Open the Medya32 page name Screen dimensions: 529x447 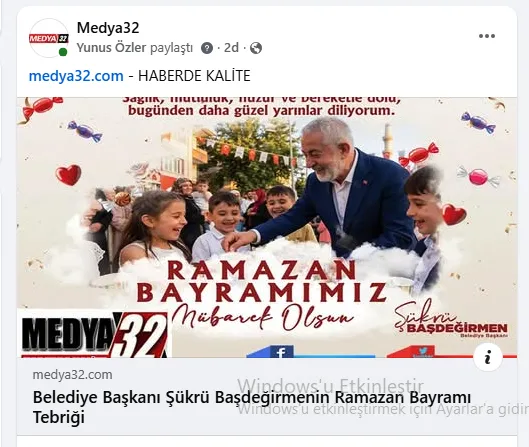click(108, 28)
